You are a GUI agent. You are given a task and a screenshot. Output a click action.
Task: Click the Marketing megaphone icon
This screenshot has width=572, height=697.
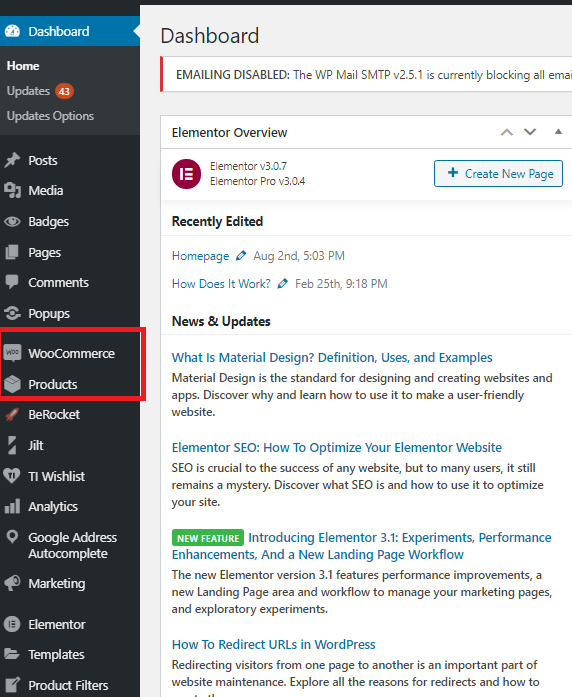[x=12, y=583]
